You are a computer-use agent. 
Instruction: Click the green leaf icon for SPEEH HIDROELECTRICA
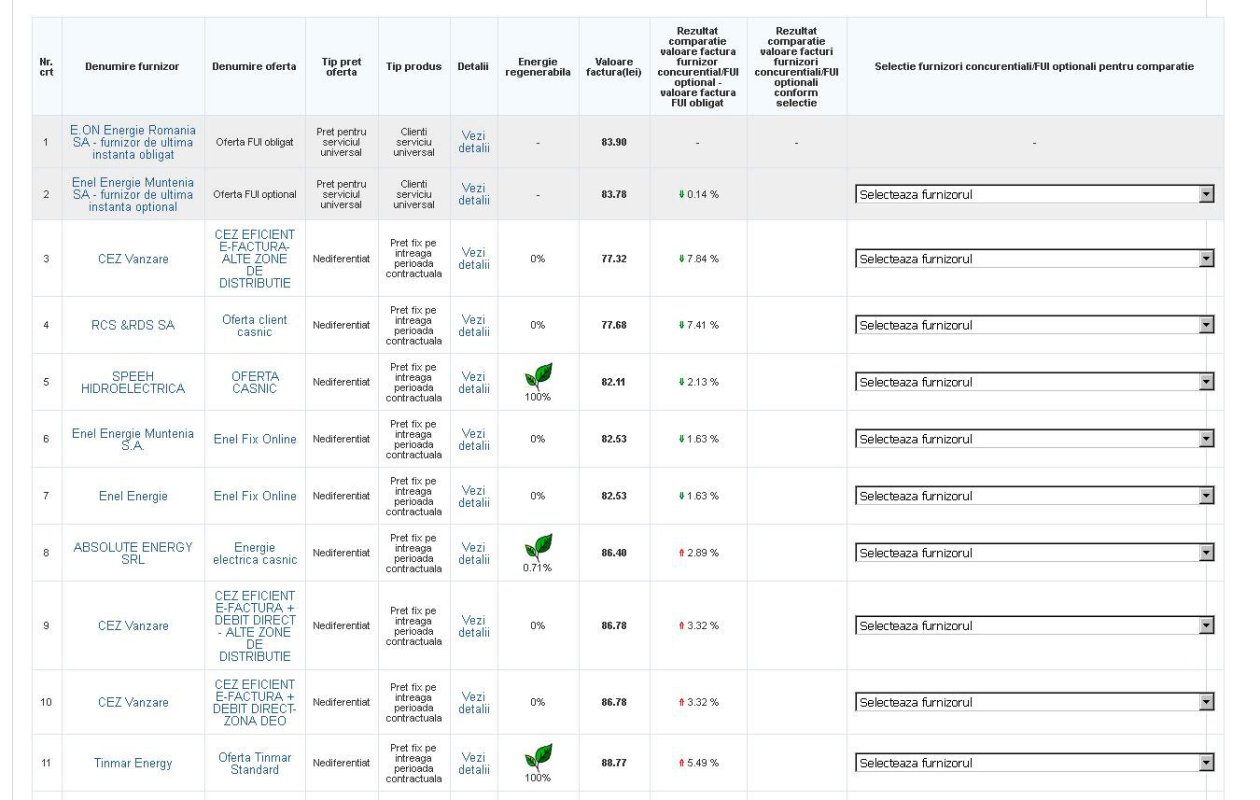(538, 377)
